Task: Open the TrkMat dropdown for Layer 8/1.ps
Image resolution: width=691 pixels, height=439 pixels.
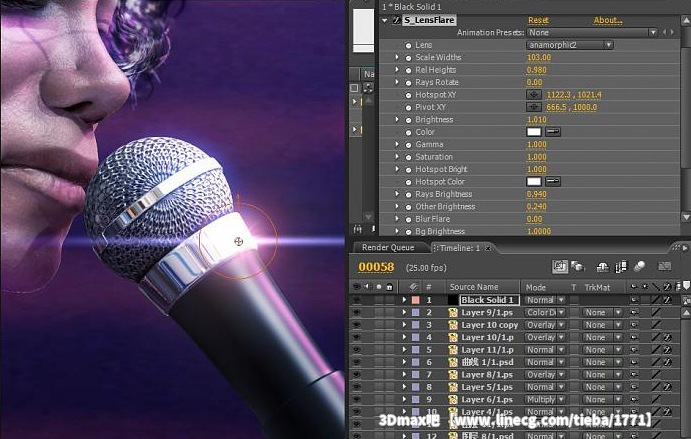Action: pyautogui.click(x=602, y=375)
